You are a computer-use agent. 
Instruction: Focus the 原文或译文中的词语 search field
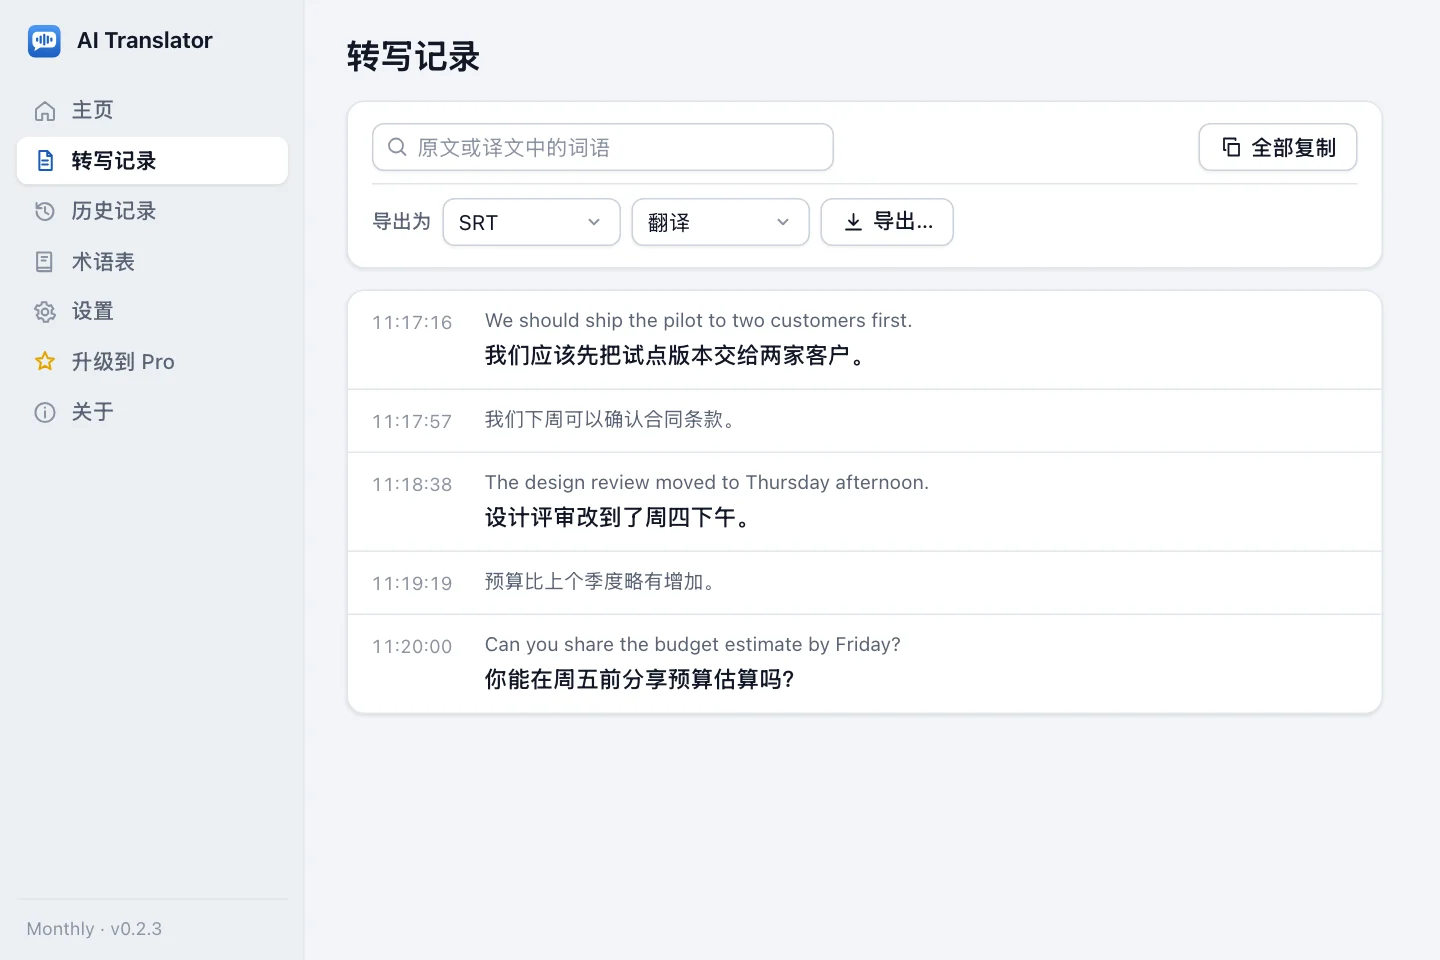pyautogui.click(x=603, y=147)
